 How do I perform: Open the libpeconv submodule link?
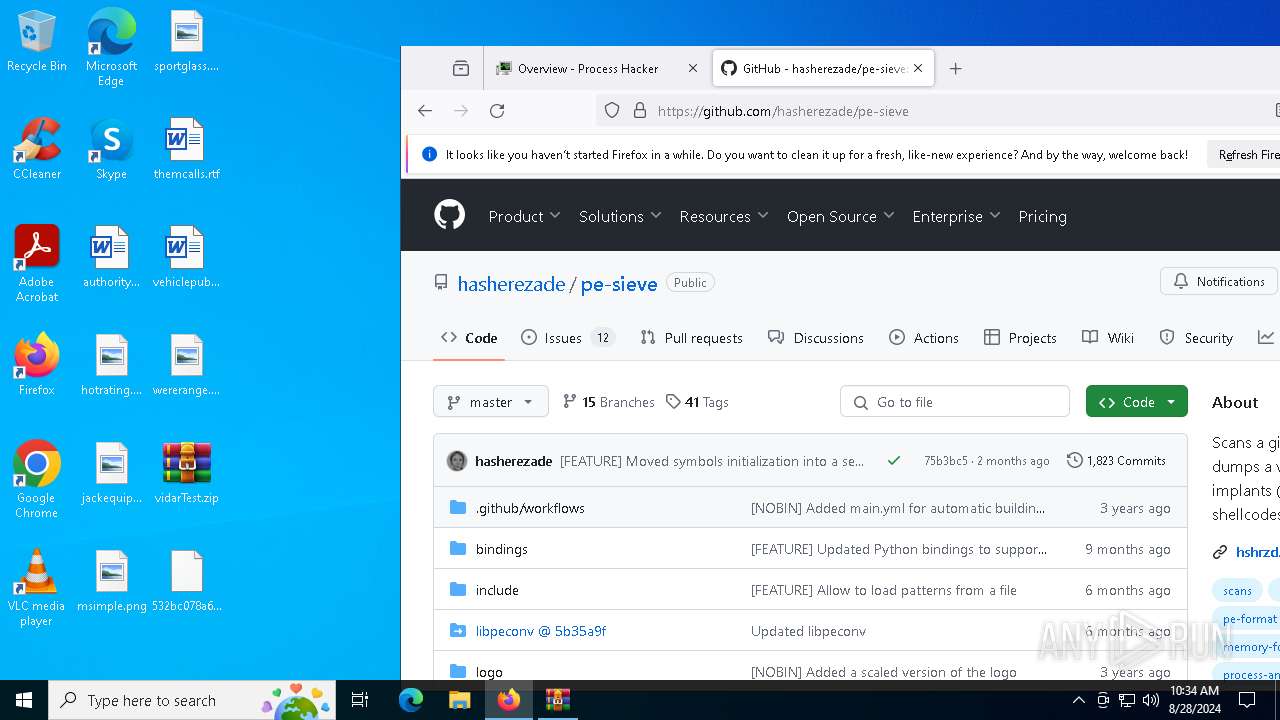[x=541, y=631]
